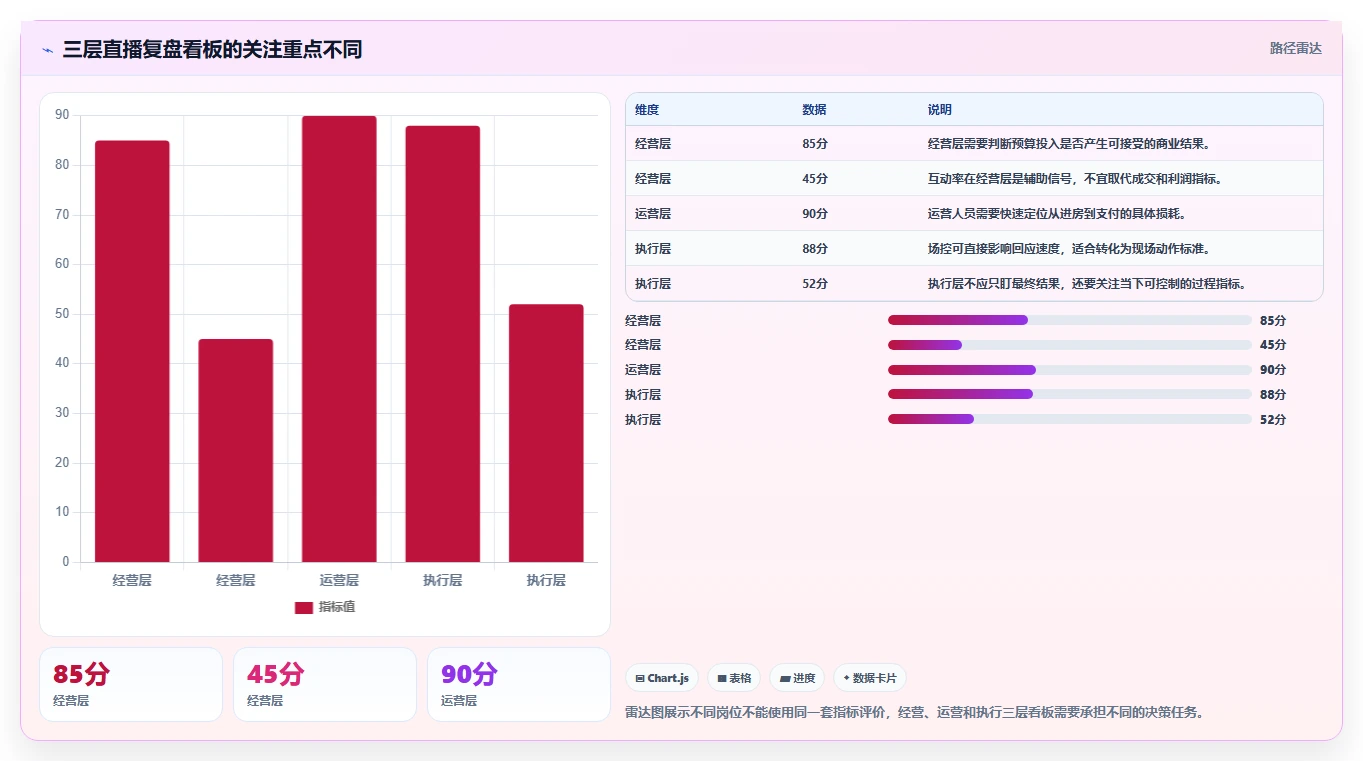Click the table row about 从进房到支付的具体损耗
This screenshot has height=761, width=1363.
pos(974,213)
